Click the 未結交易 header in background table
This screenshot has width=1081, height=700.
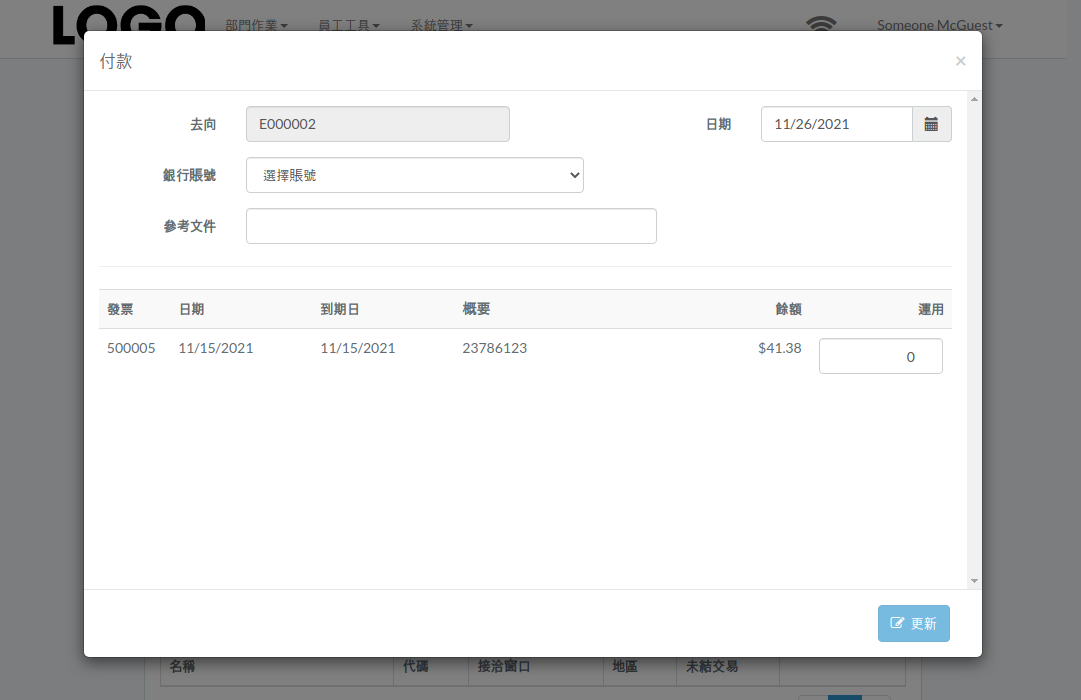711,666
